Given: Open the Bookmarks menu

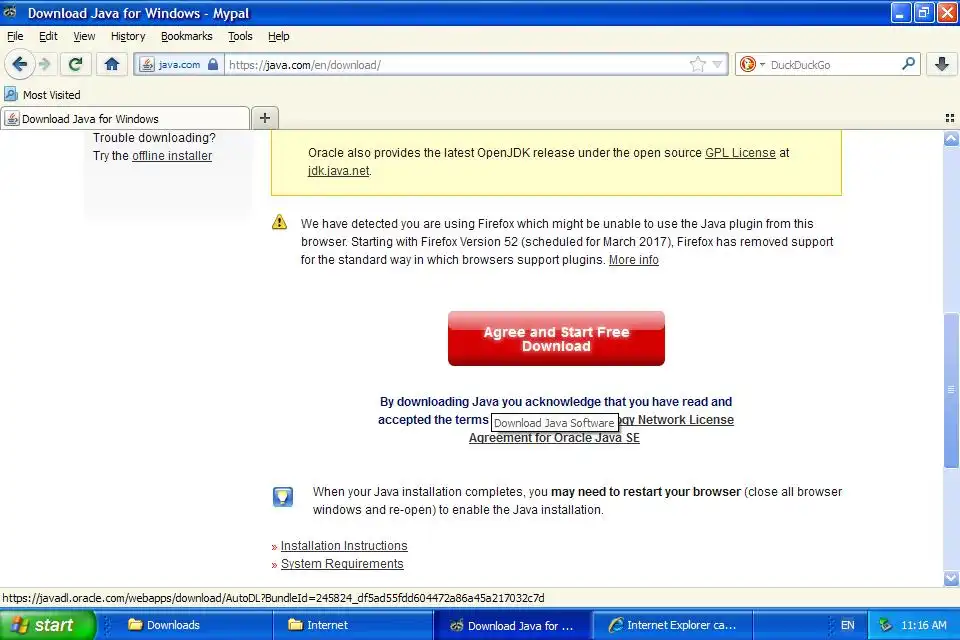Looking at the screenshot, I should coord(186,36).
